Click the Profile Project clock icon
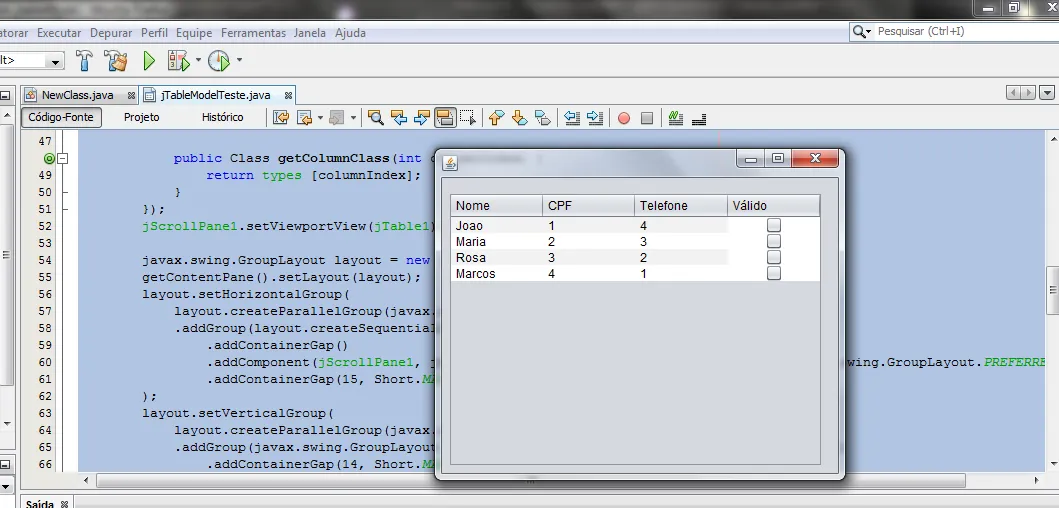The width and height of the screenshot is (1059, 508). pos(219,61)
